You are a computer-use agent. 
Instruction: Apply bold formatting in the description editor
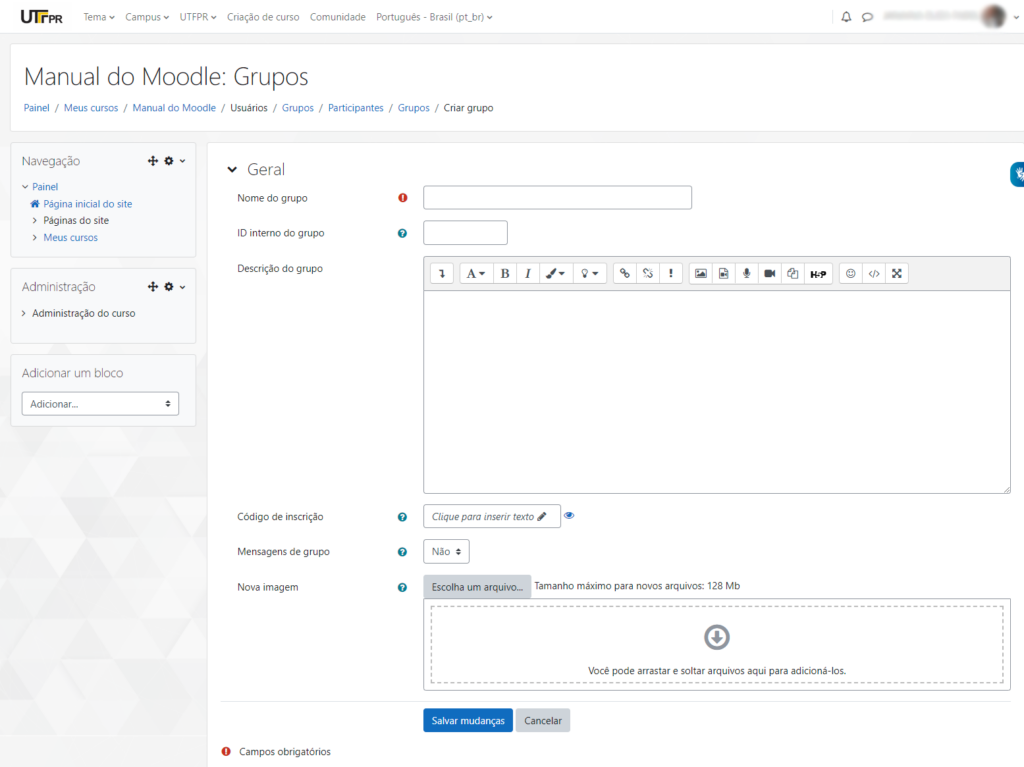(505, 274)
